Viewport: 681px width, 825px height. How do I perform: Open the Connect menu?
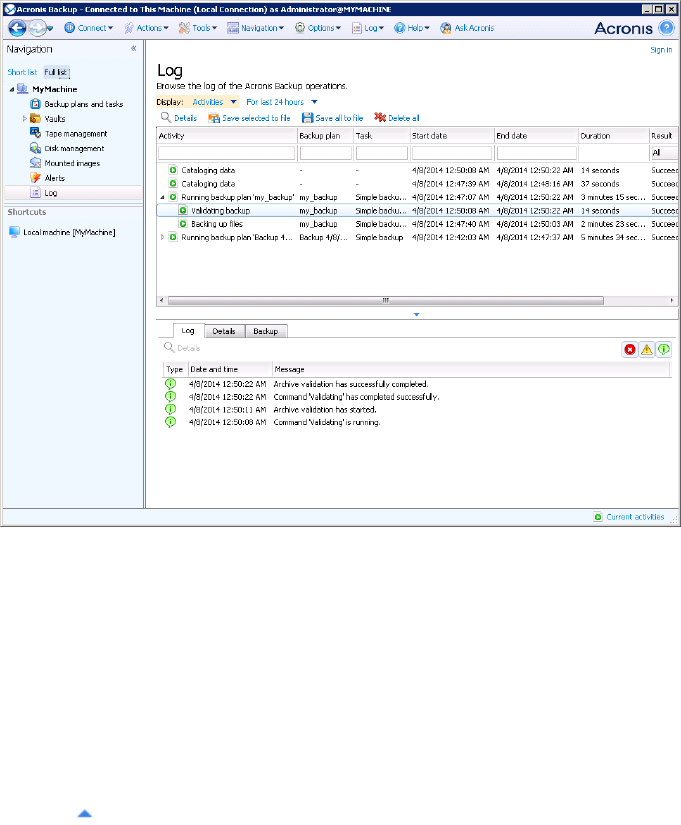click(88, 28)
